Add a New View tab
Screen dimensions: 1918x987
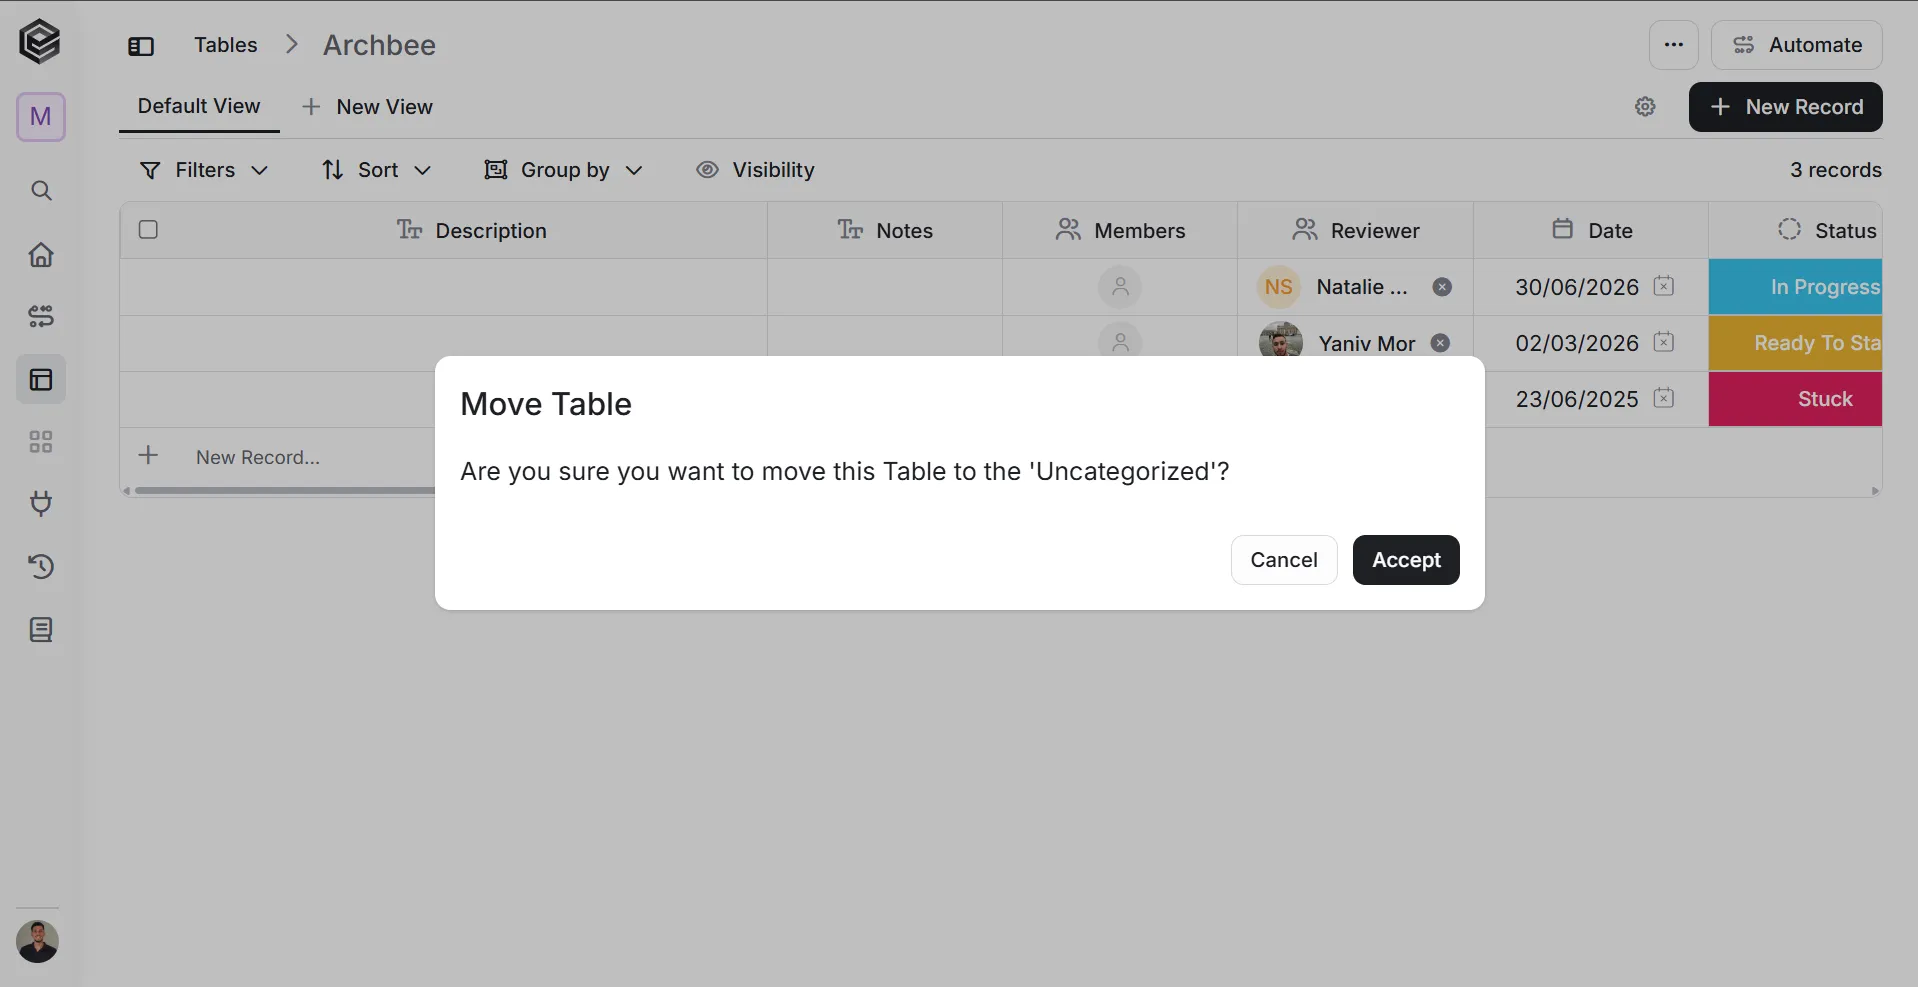[x=367, y=107]
